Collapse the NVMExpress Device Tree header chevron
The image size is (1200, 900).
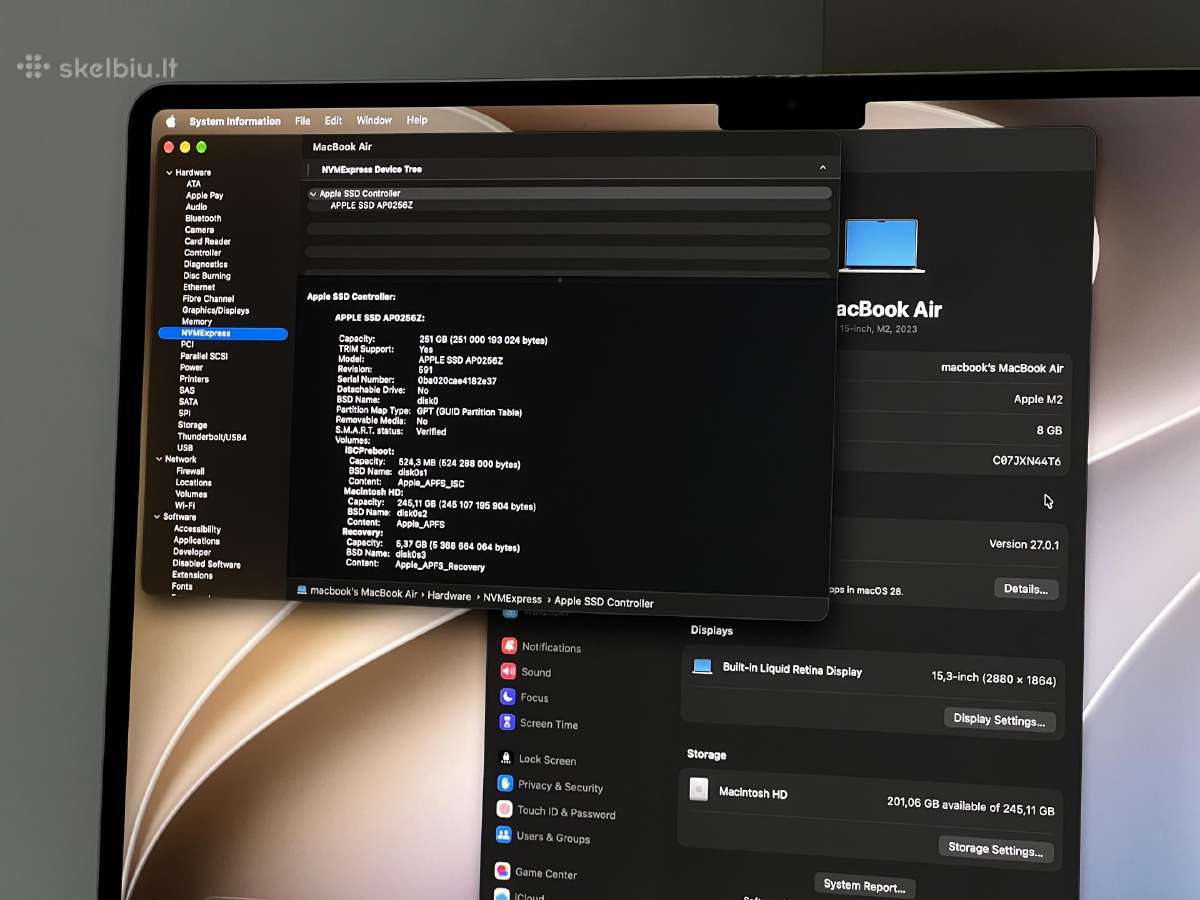pyautogui.click(x=823, y=168)
